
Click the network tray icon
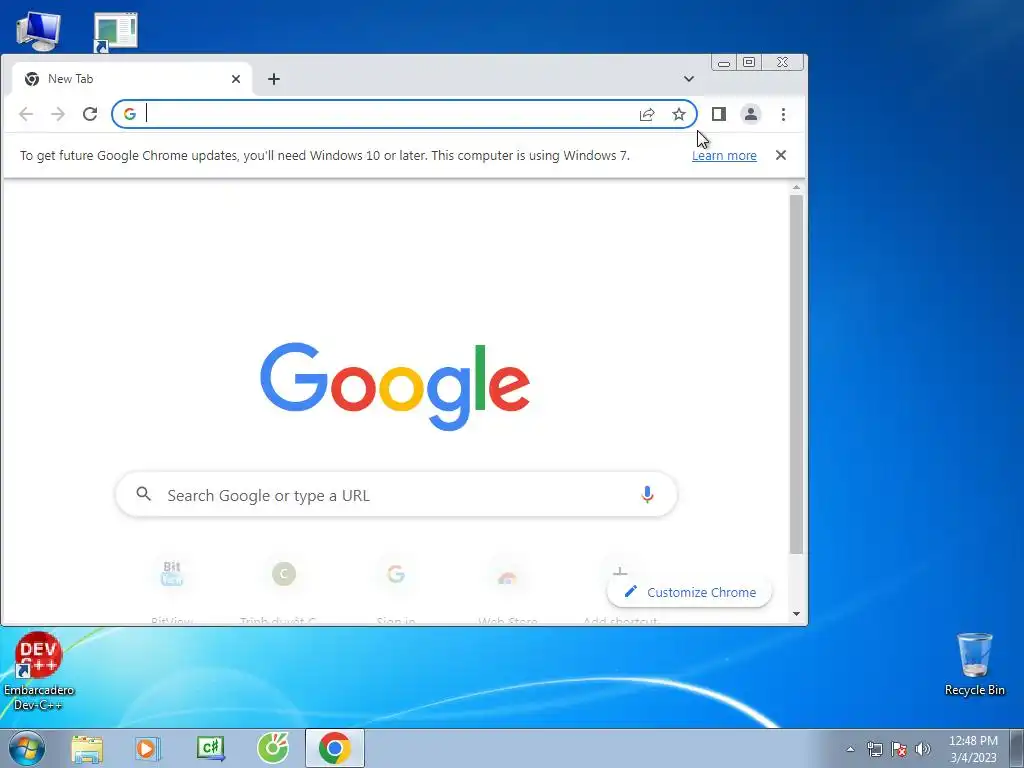click(874, 749)
